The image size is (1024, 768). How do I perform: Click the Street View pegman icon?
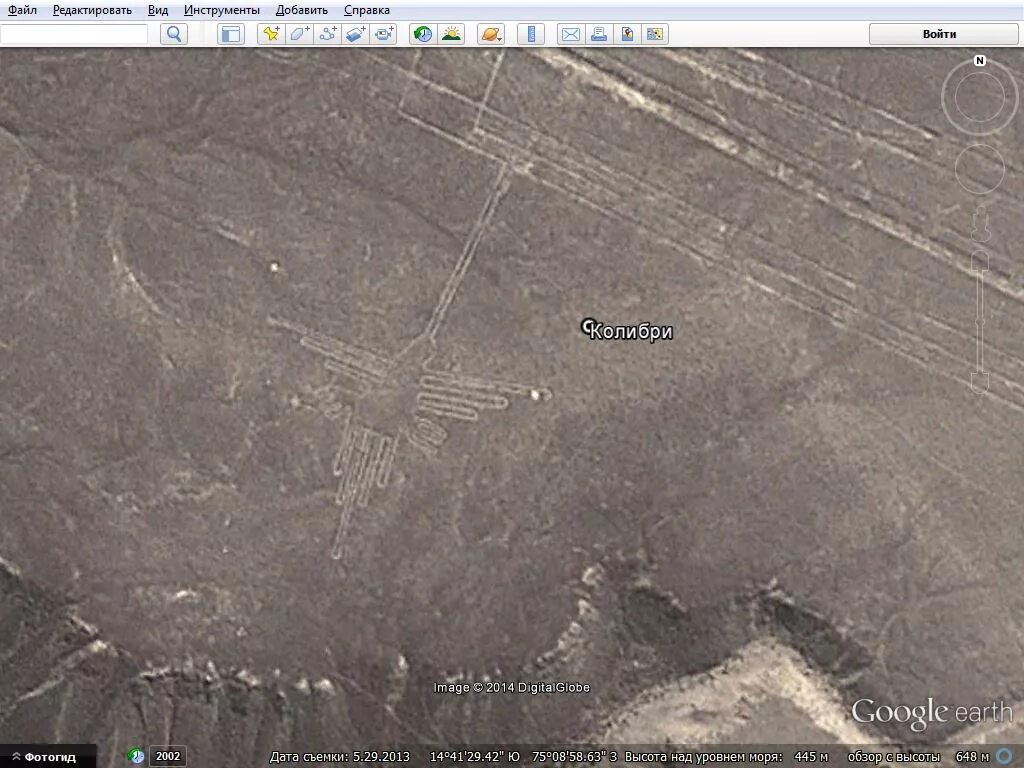pyautogui.click(x=980, y=223)
